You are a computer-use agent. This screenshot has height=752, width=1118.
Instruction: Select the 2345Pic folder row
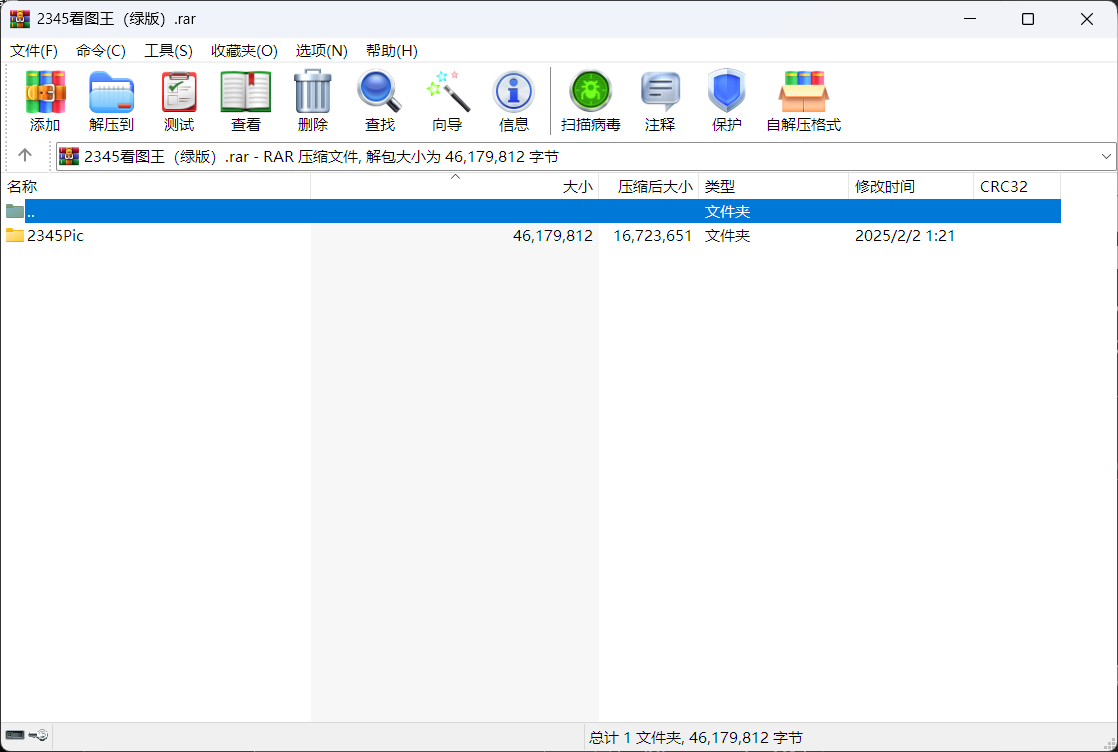56,236
